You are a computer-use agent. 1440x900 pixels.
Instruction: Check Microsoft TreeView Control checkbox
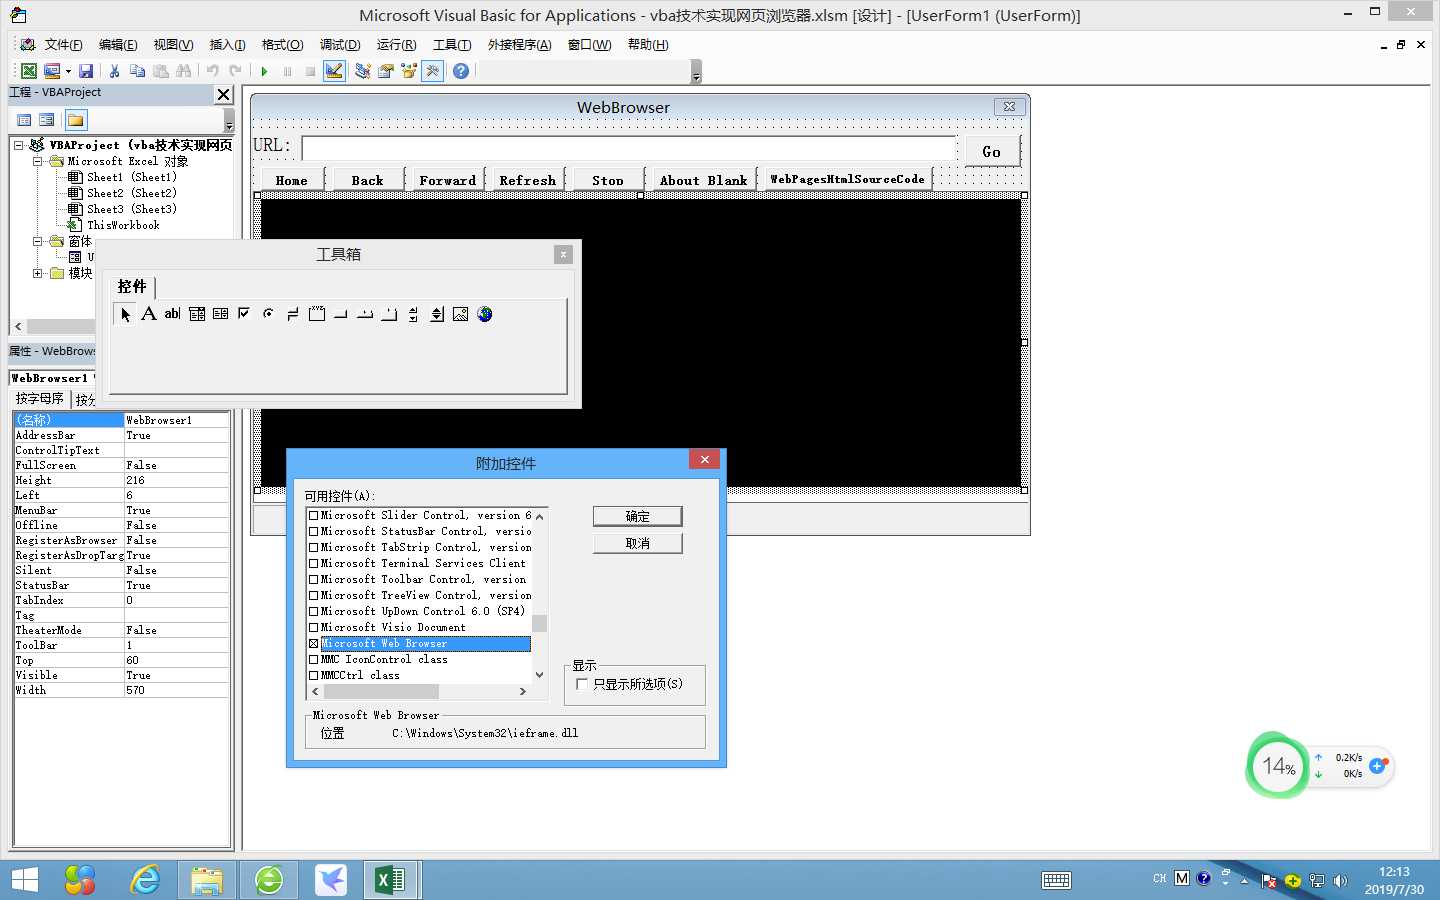tap(314, 596)
